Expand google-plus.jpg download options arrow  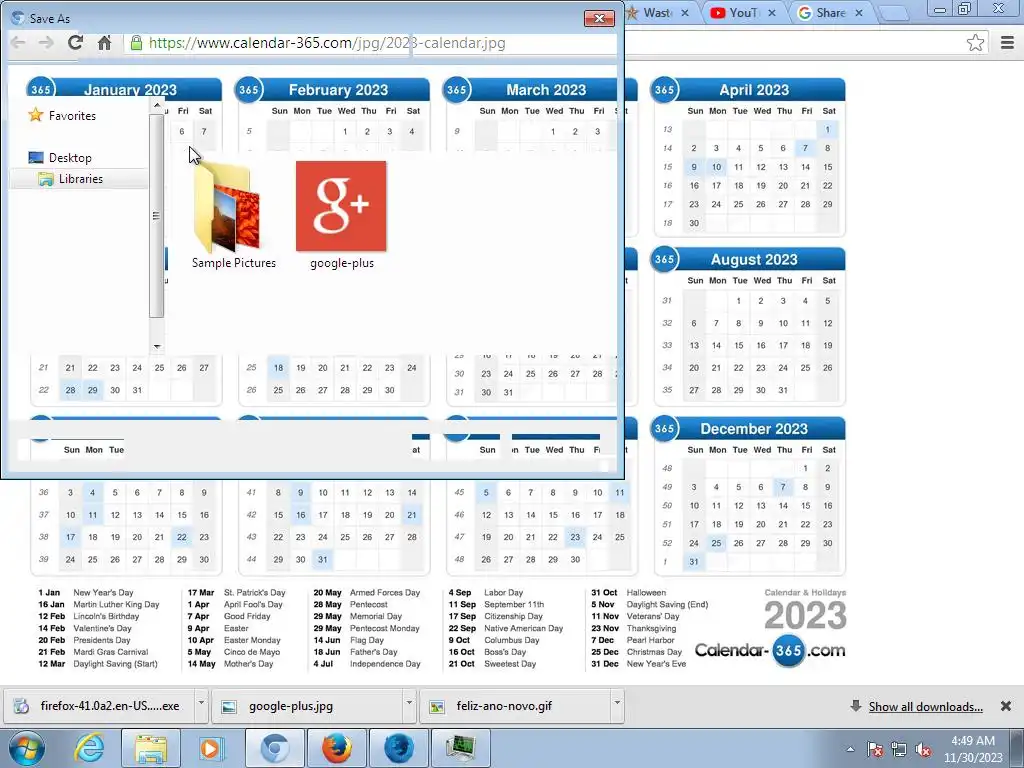[409, 703]
